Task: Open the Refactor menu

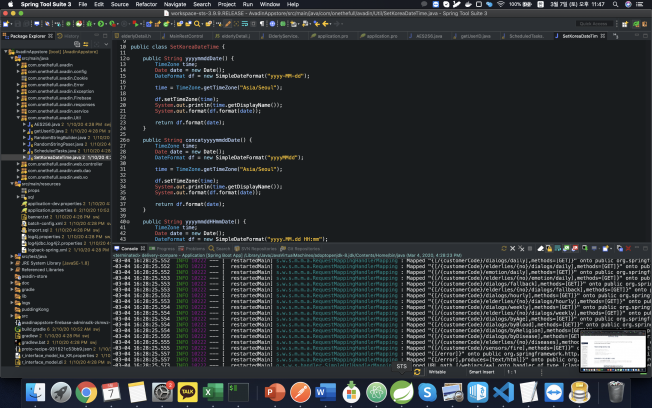Action: pos(146,5)
